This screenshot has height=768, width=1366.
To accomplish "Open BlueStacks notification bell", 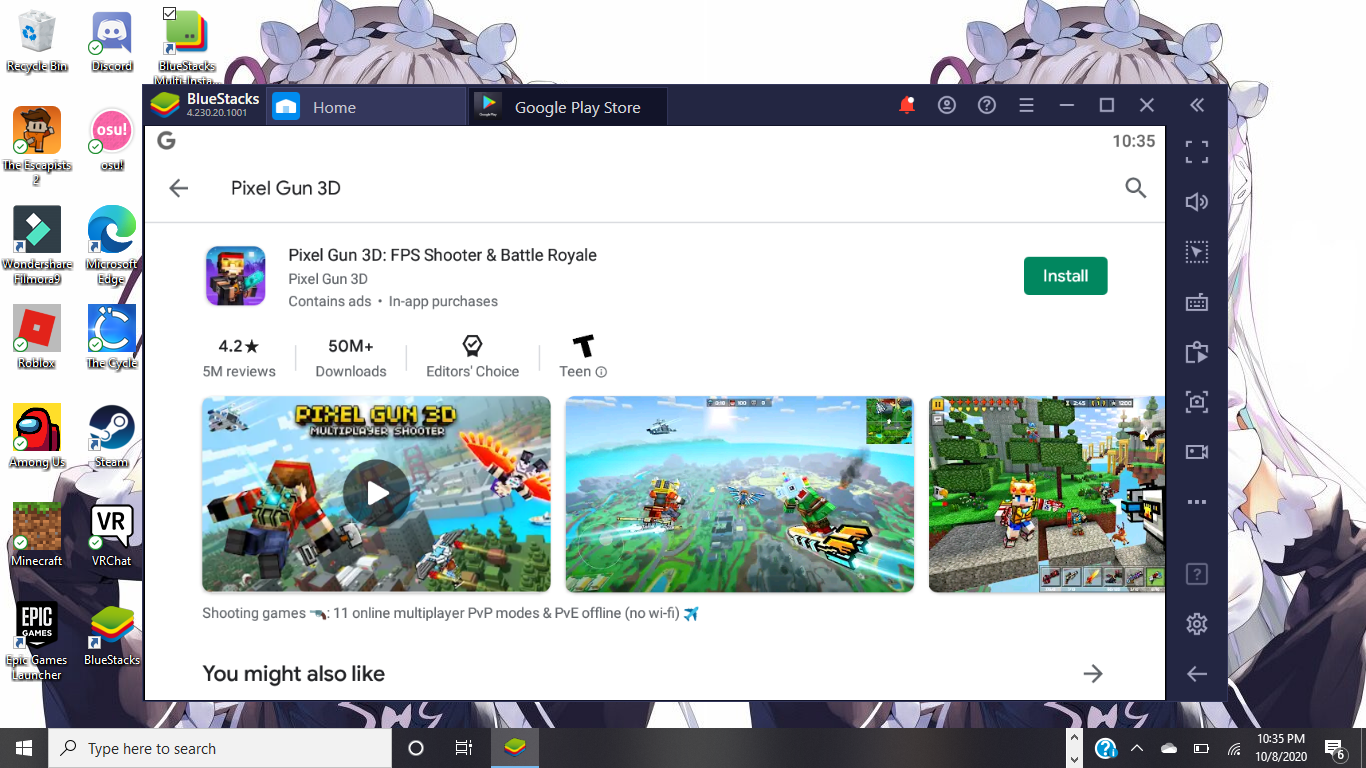I will coord(907,105).
